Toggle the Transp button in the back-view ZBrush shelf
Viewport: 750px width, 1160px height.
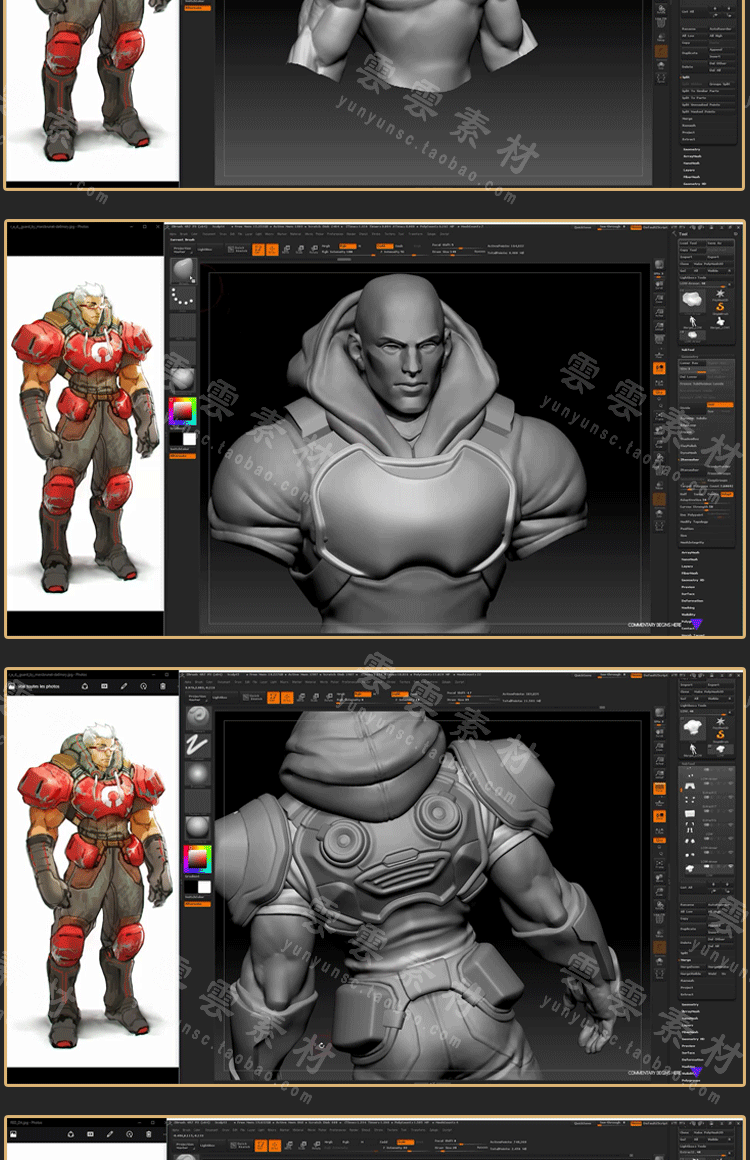(x=659, y=934)
